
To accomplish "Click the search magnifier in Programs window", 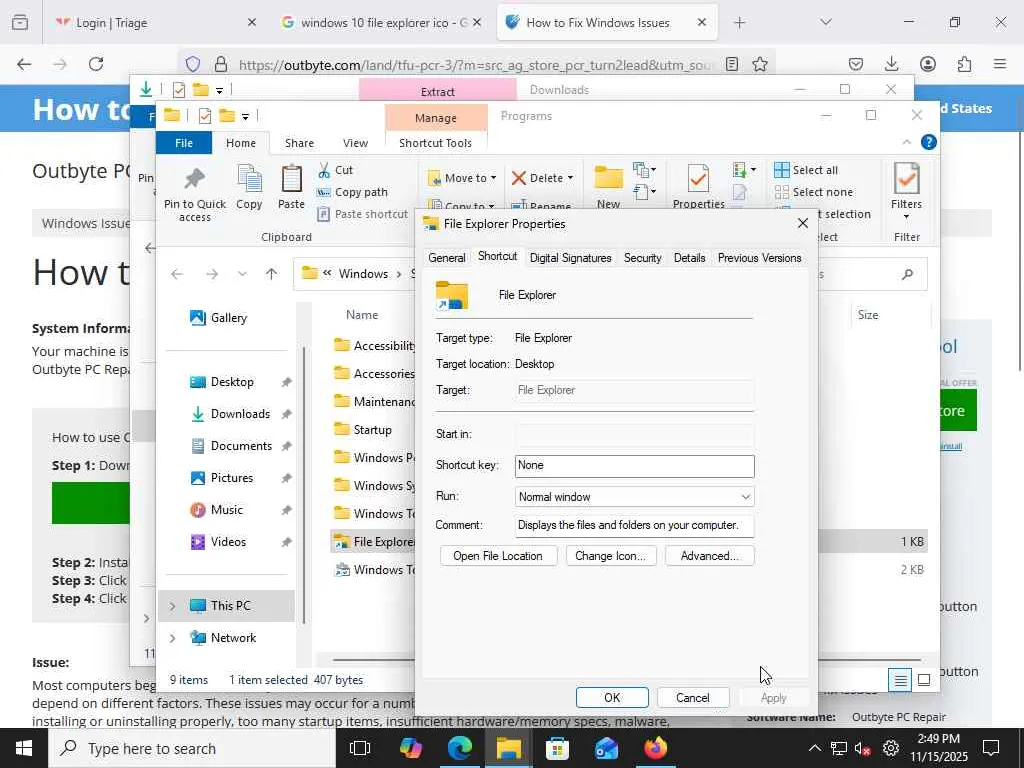I will (907, 274).
